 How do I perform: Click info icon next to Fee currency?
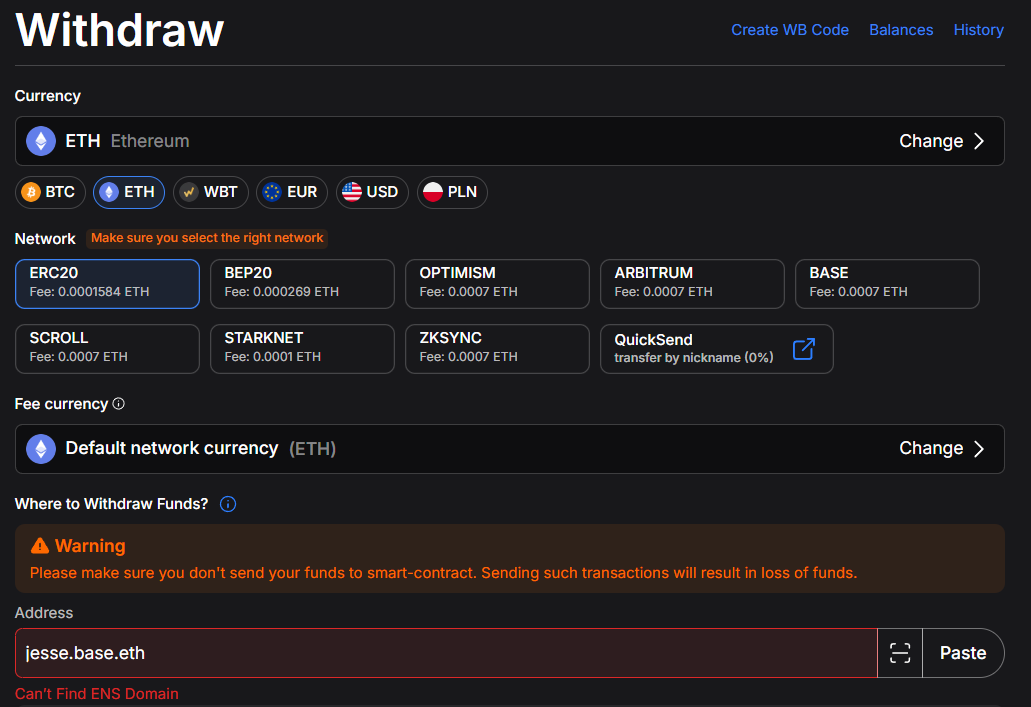click(118, 404)
